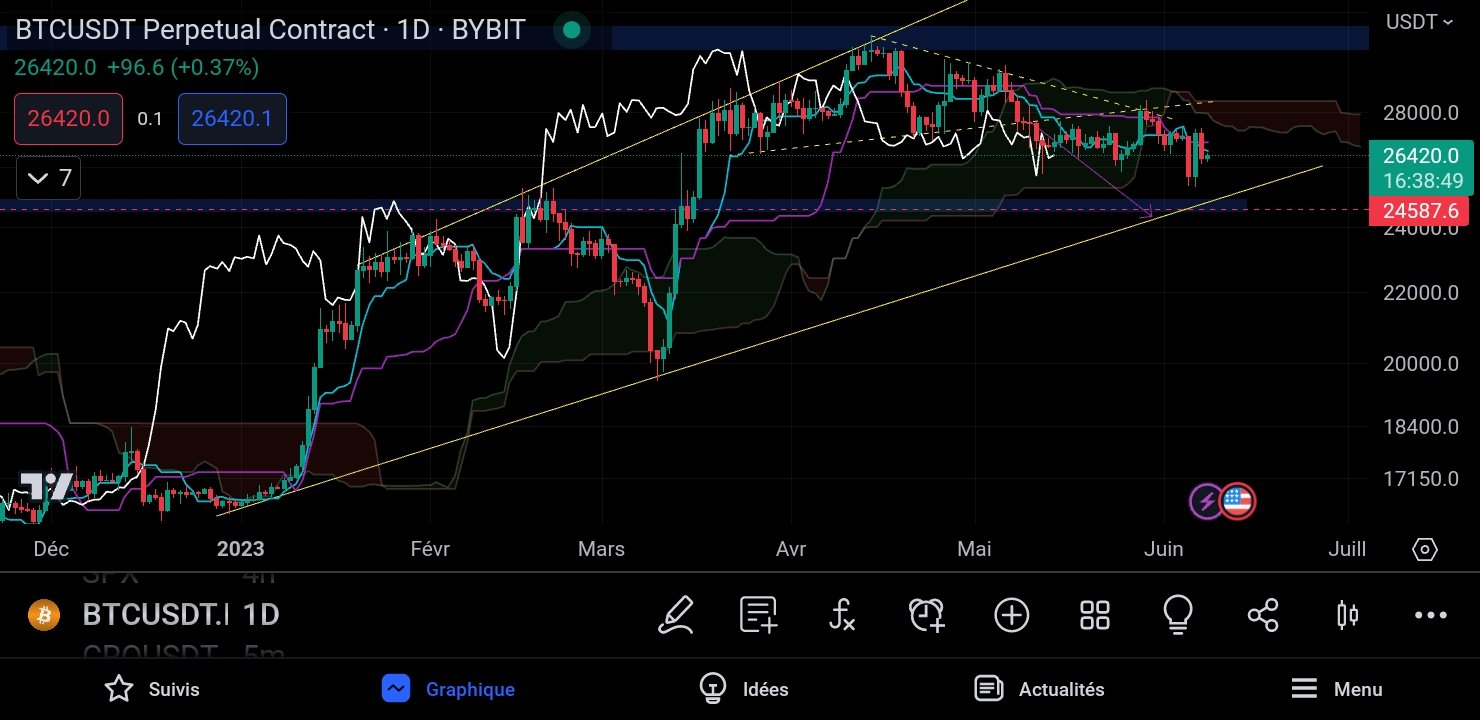The image size is (1480, 720).
Task: Tap the current price label 26420.0
Action: click(x=1422, y=156)
